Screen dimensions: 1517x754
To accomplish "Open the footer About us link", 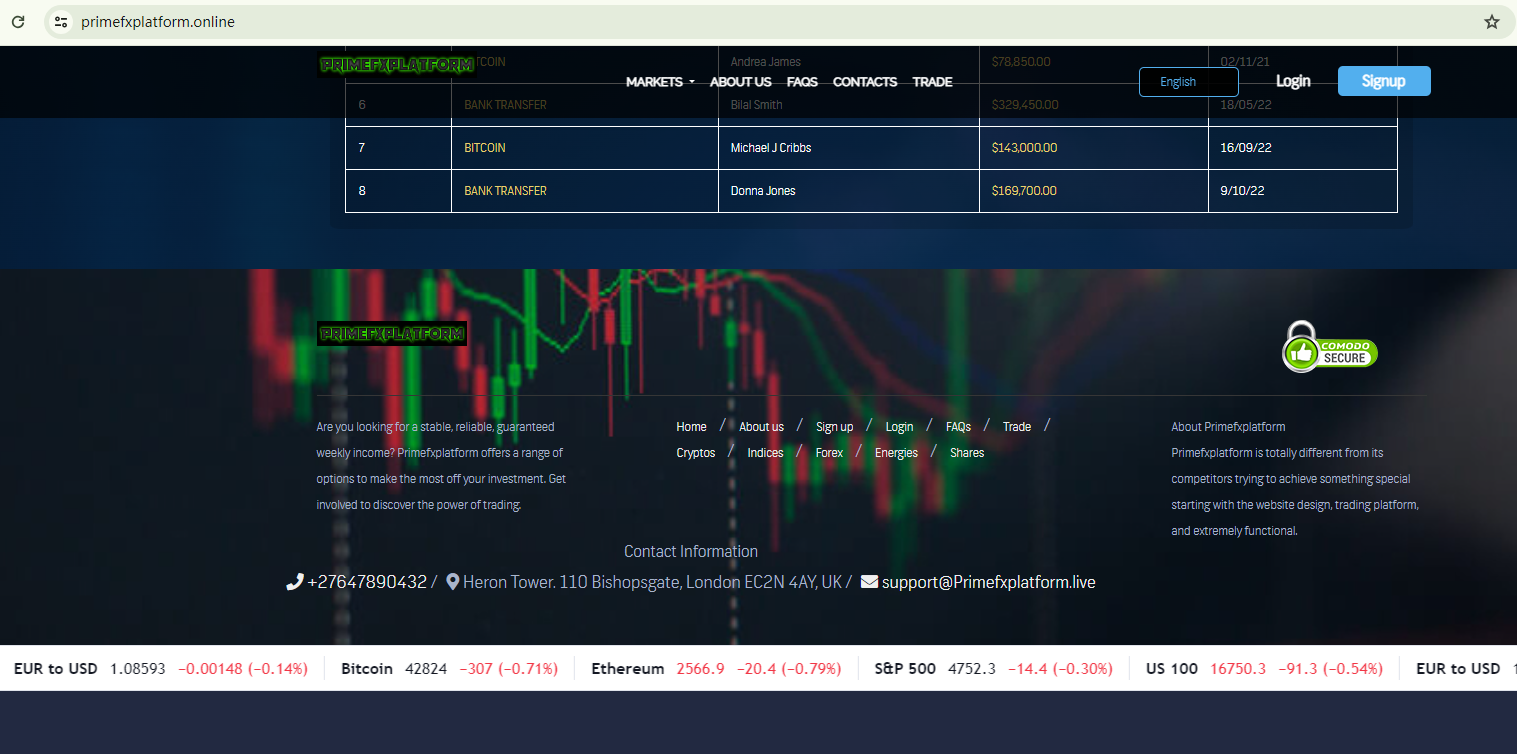I will [761, 427].
